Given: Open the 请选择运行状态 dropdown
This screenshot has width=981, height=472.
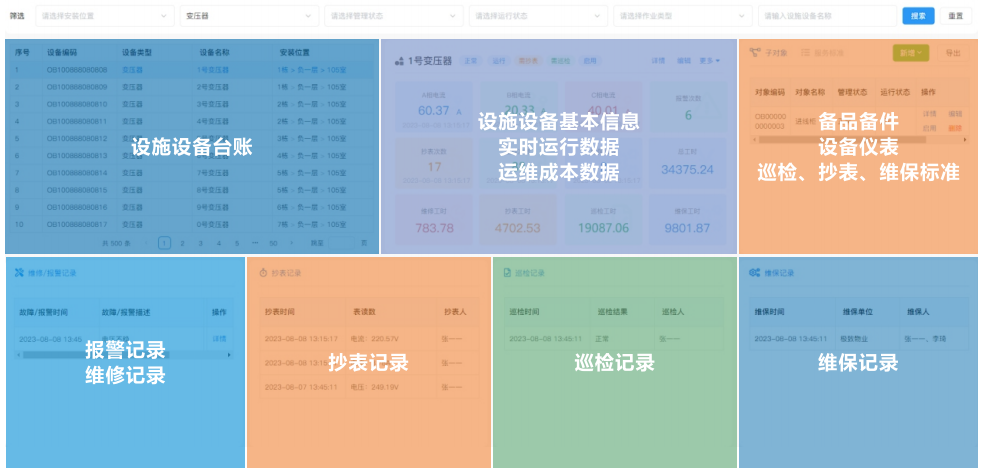Looking at the screenshot, I should coord(538,16).
